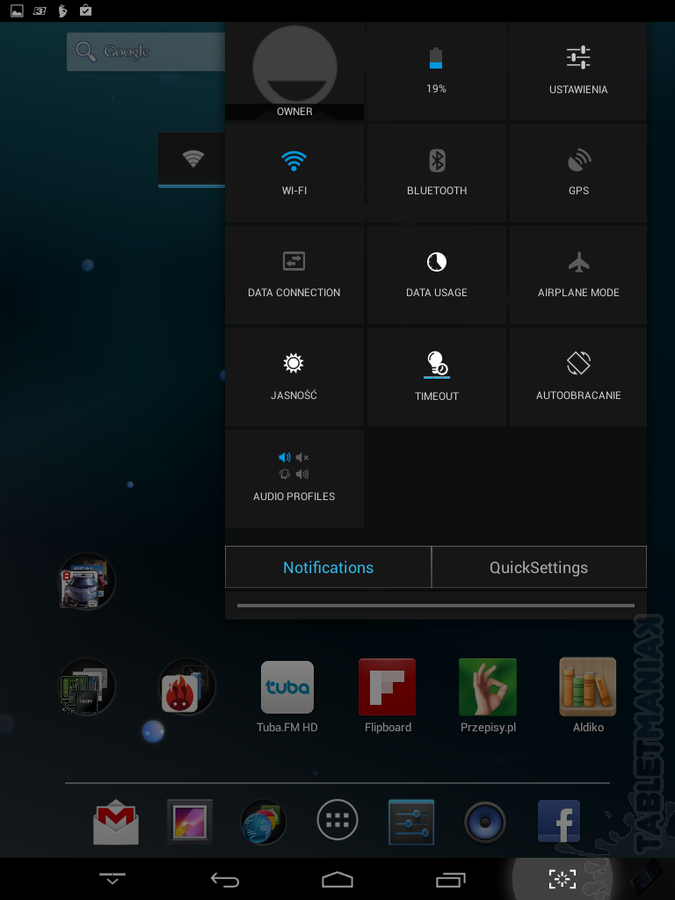The image size is (675, 900).
Task: Tap the Google search bar
Action: tap(146, 52)
